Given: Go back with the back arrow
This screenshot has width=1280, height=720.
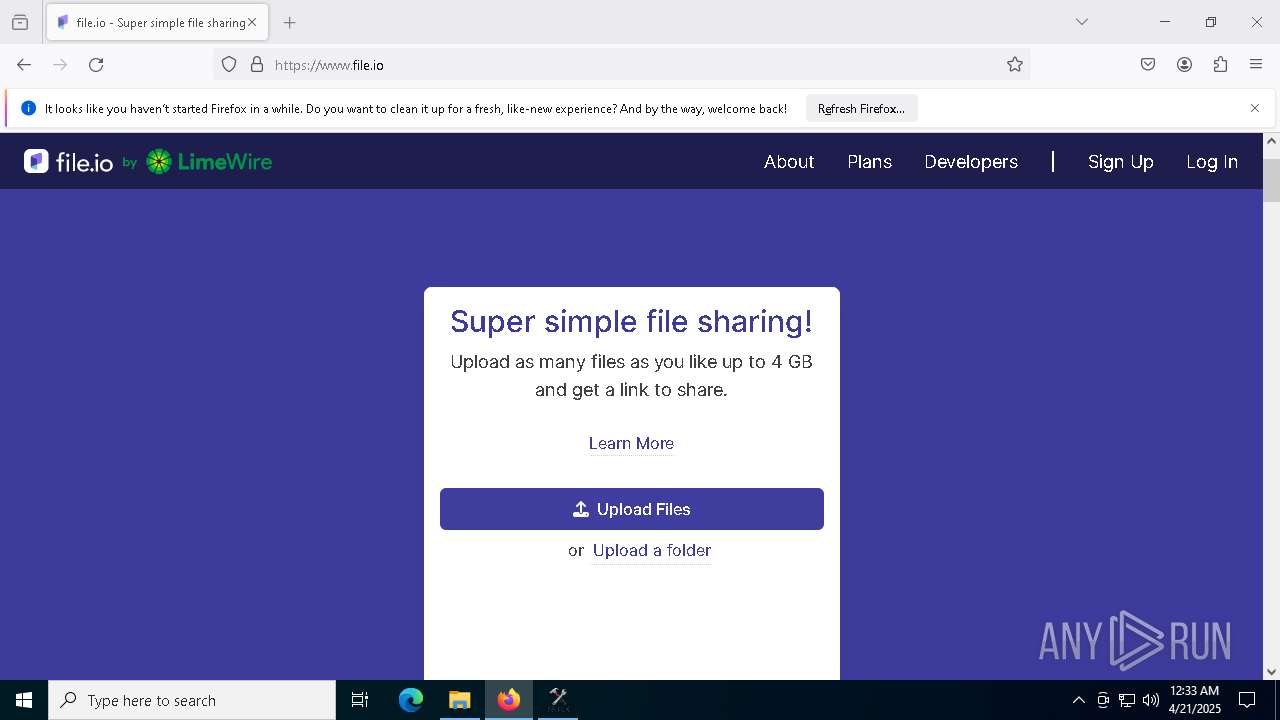Looking at the screenshot, I should pyautogui.click(x=24, y=65).
